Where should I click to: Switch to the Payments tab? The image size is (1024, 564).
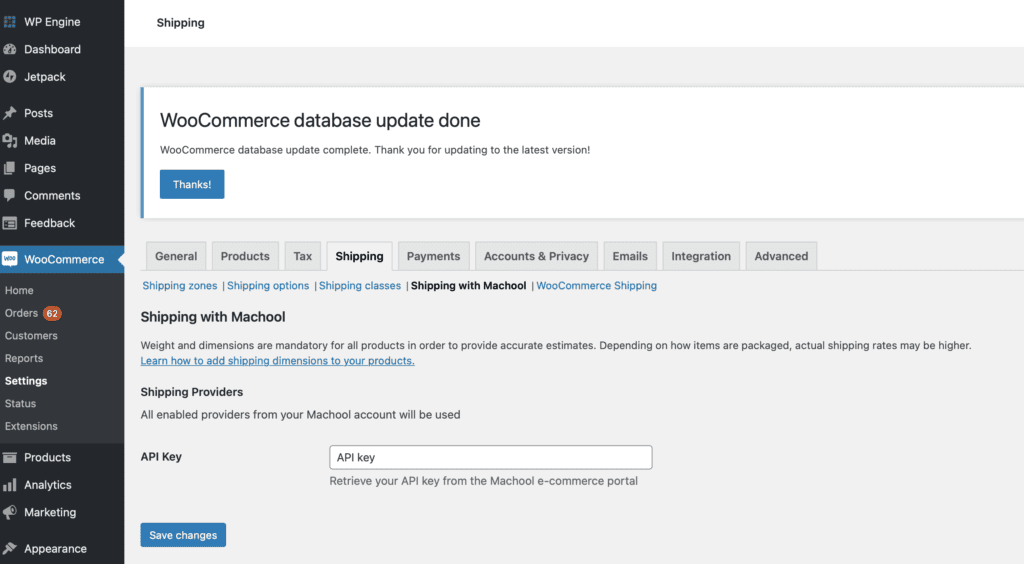coord(433,256)
